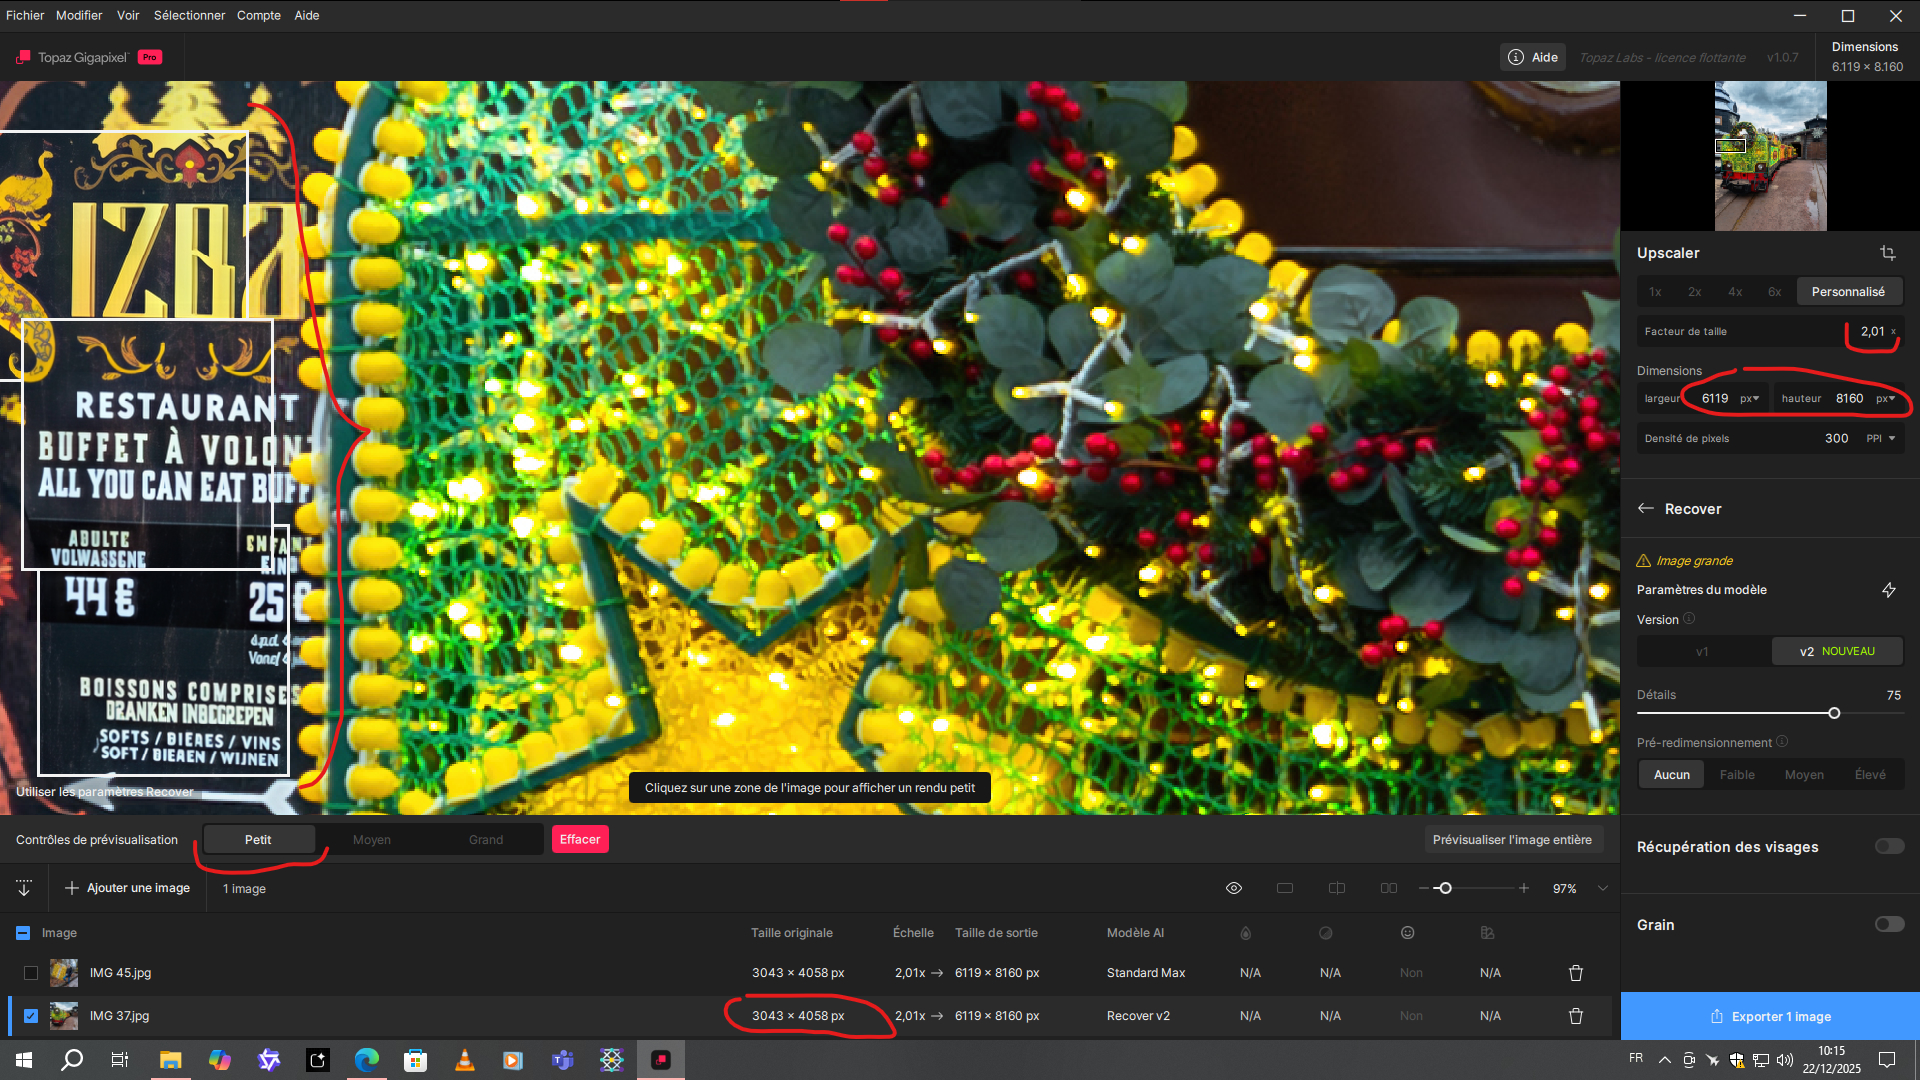Switch to split-view comparison icon

click(1336, 888)
